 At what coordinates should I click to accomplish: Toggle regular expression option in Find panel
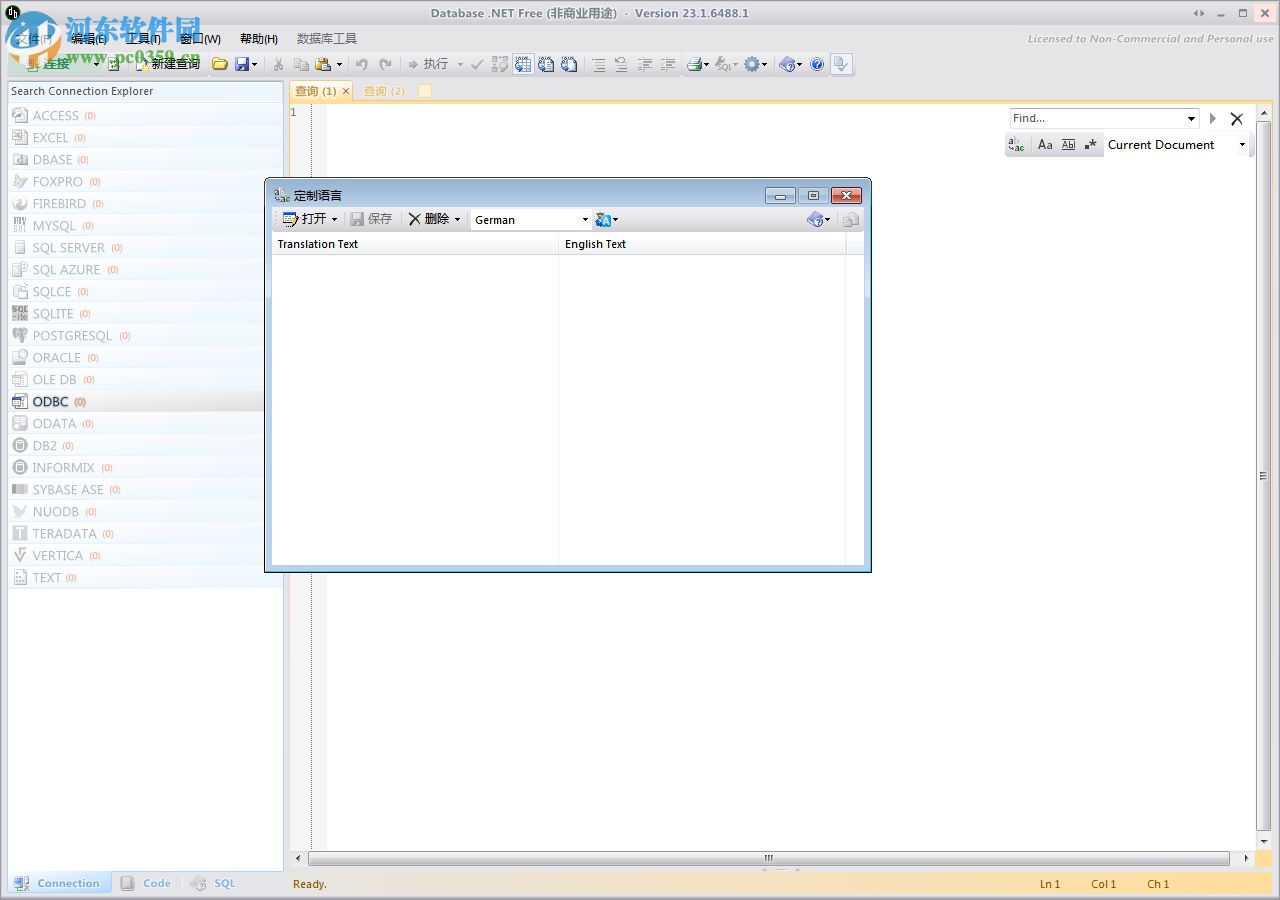coord(1091,145)
